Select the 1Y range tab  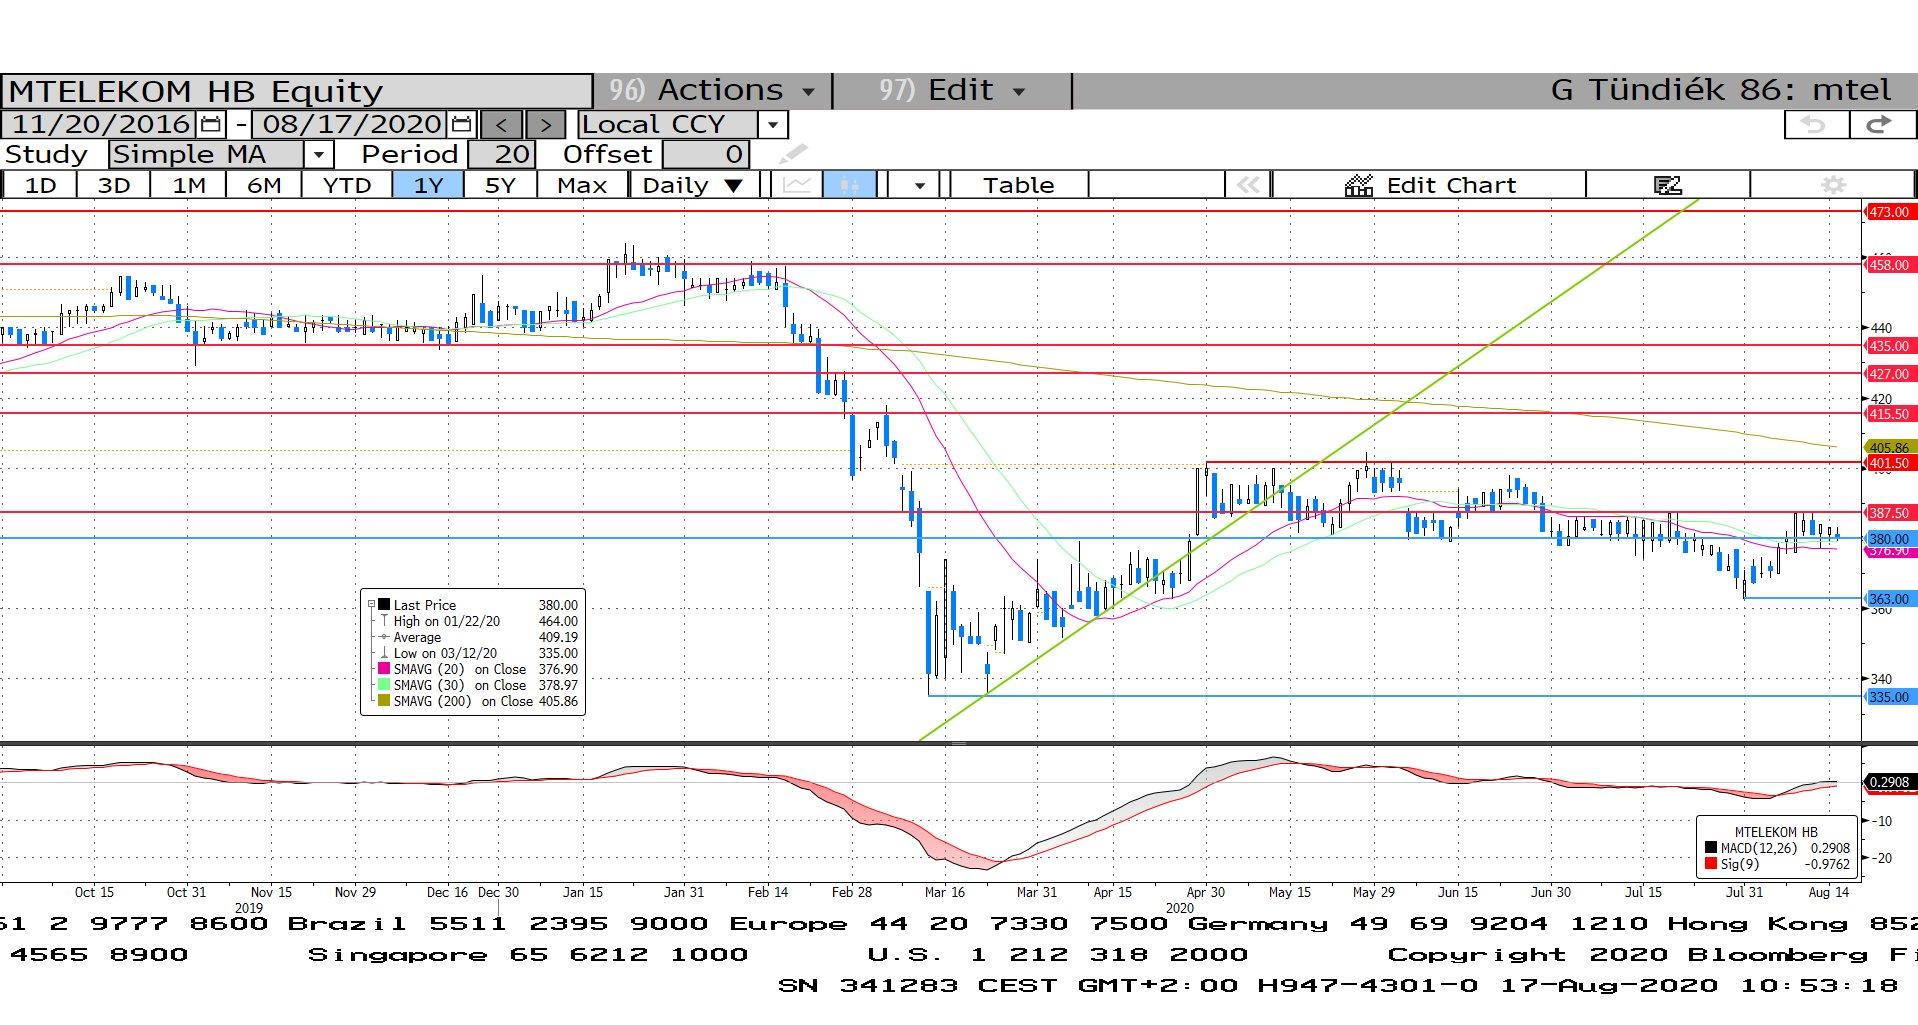(428, 185)
